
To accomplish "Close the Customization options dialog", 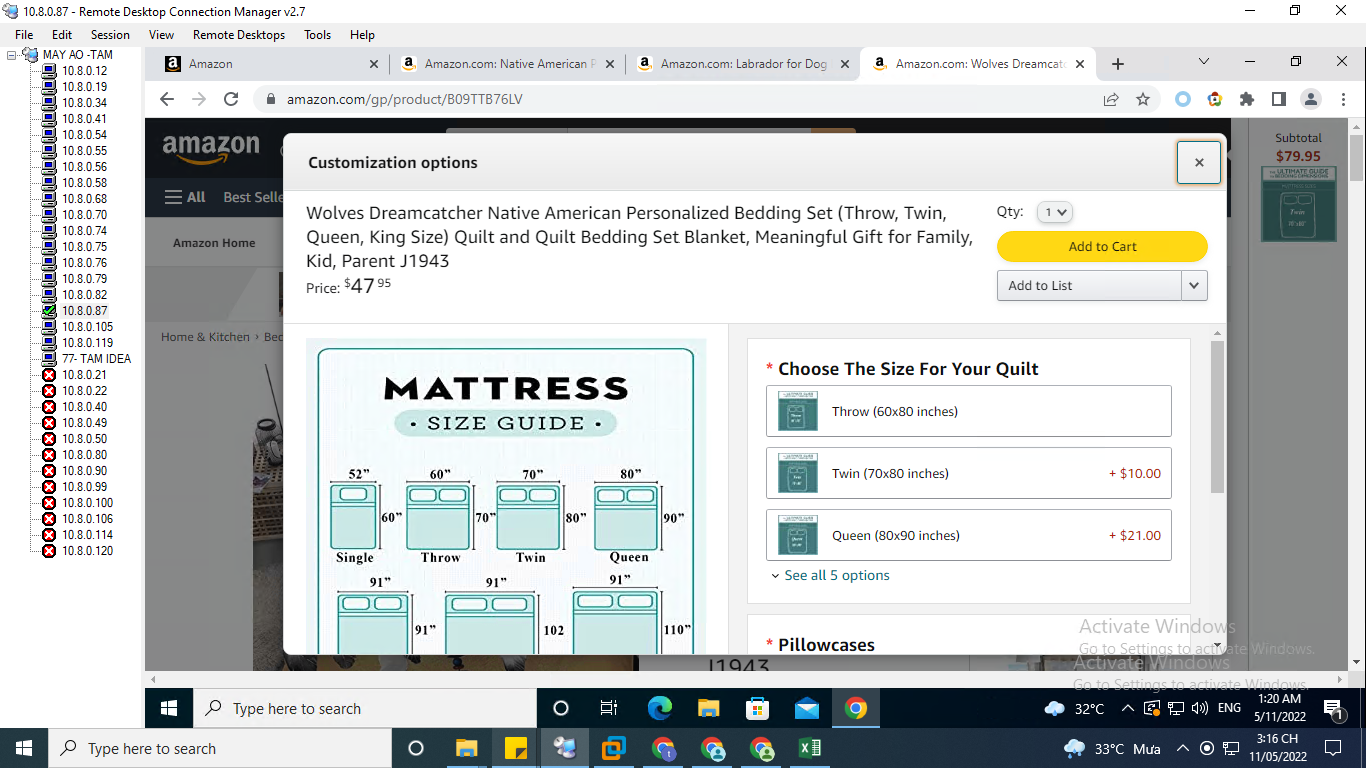I will point(1199,162).
